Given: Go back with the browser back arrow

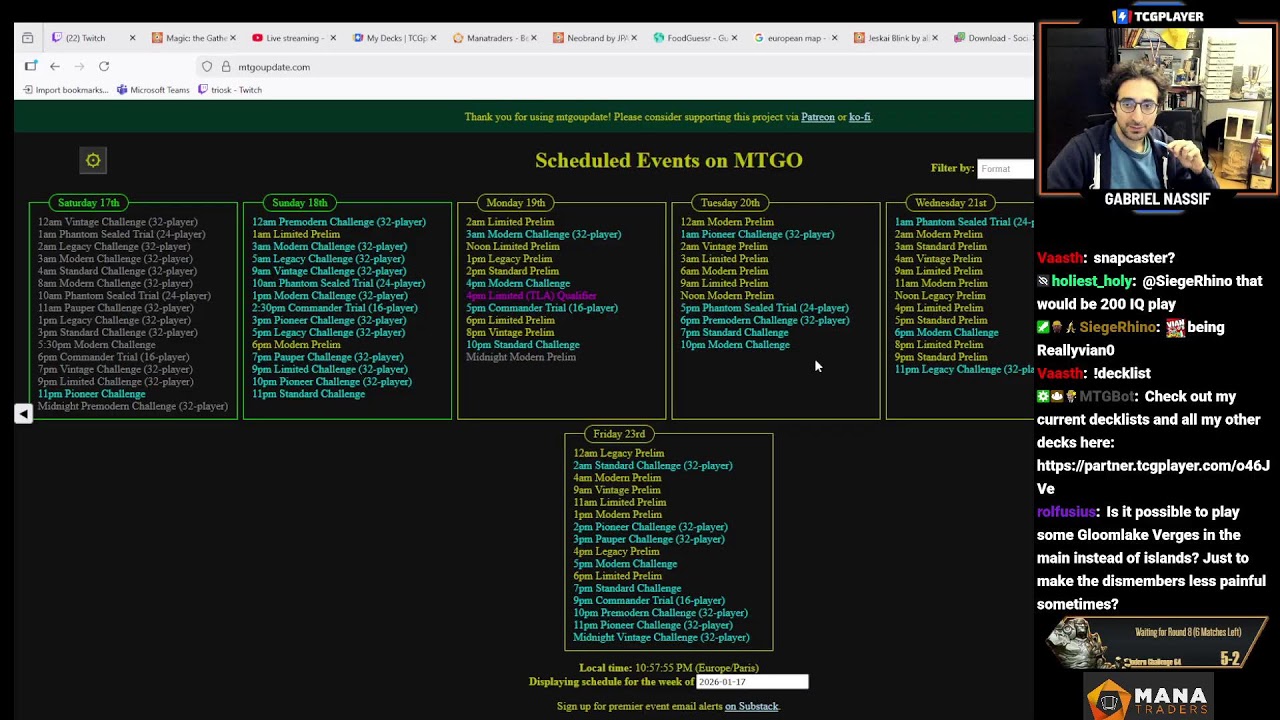Looking at the screenshot, I should (x=55, y=67).
